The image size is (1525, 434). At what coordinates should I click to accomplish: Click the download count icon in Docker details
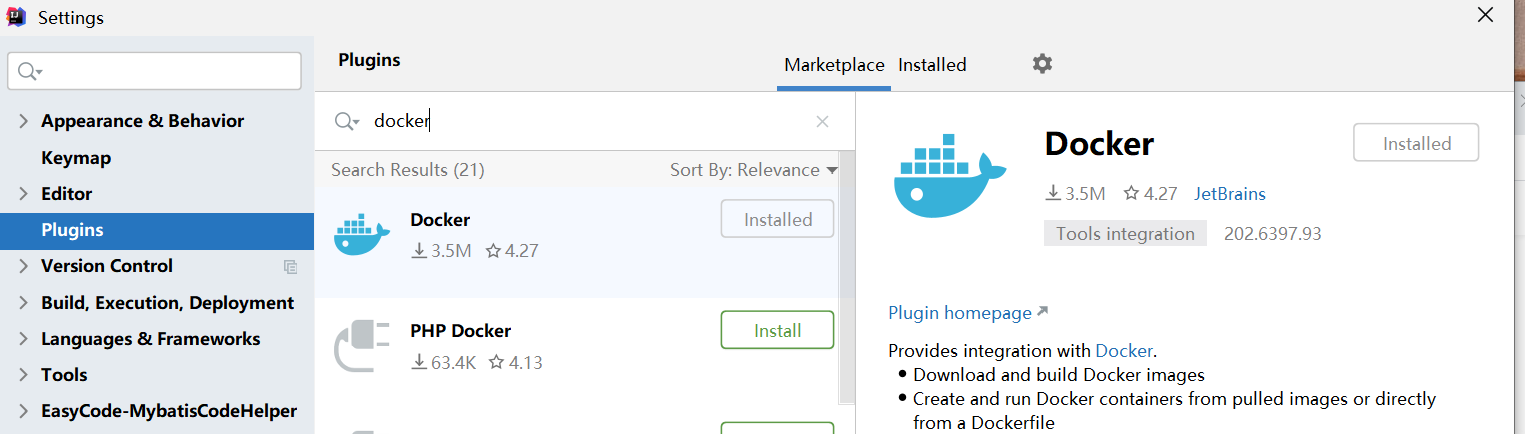(x=1053, y=194)
